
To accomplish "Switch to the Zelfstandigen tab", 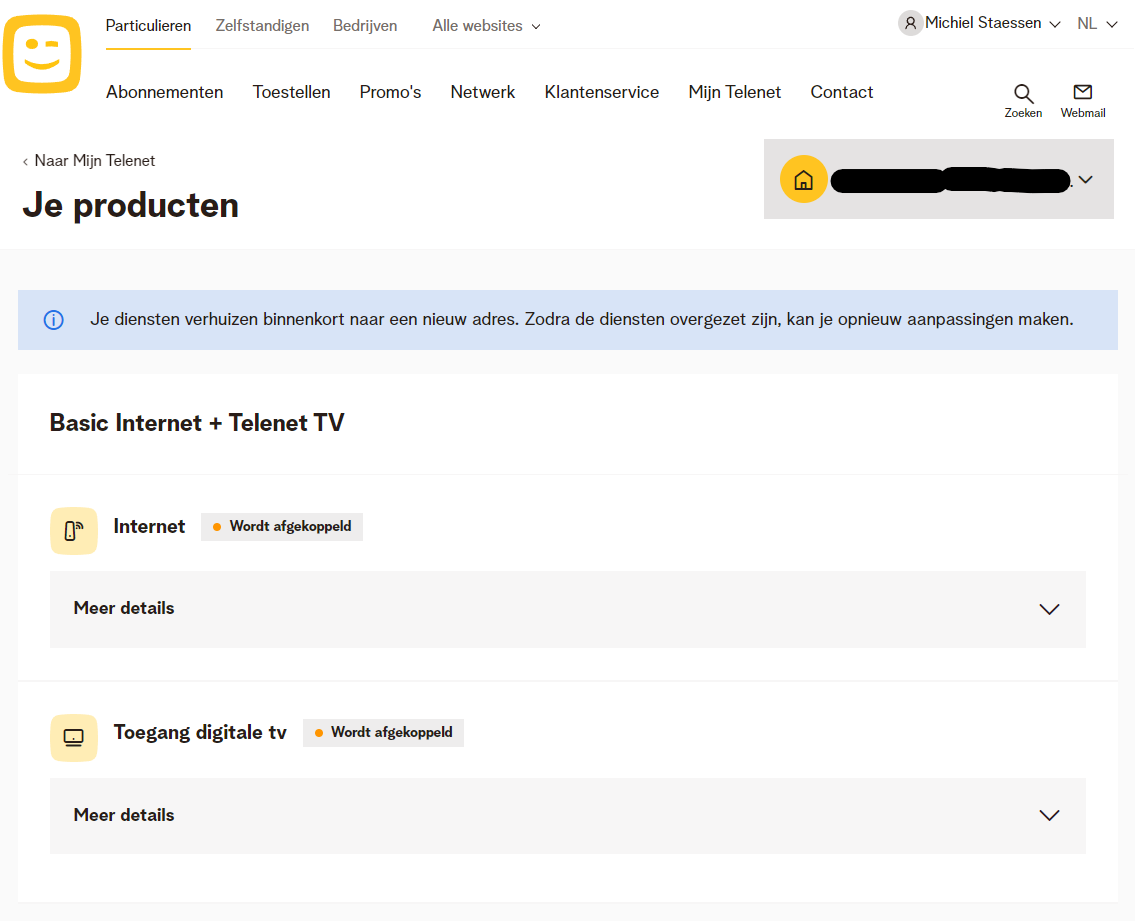I will [262, 26].
